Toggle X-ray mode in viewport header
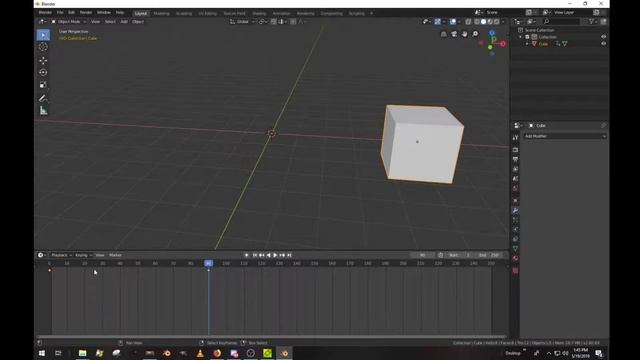Screen dimensions: 640x360 pos(468,22)
